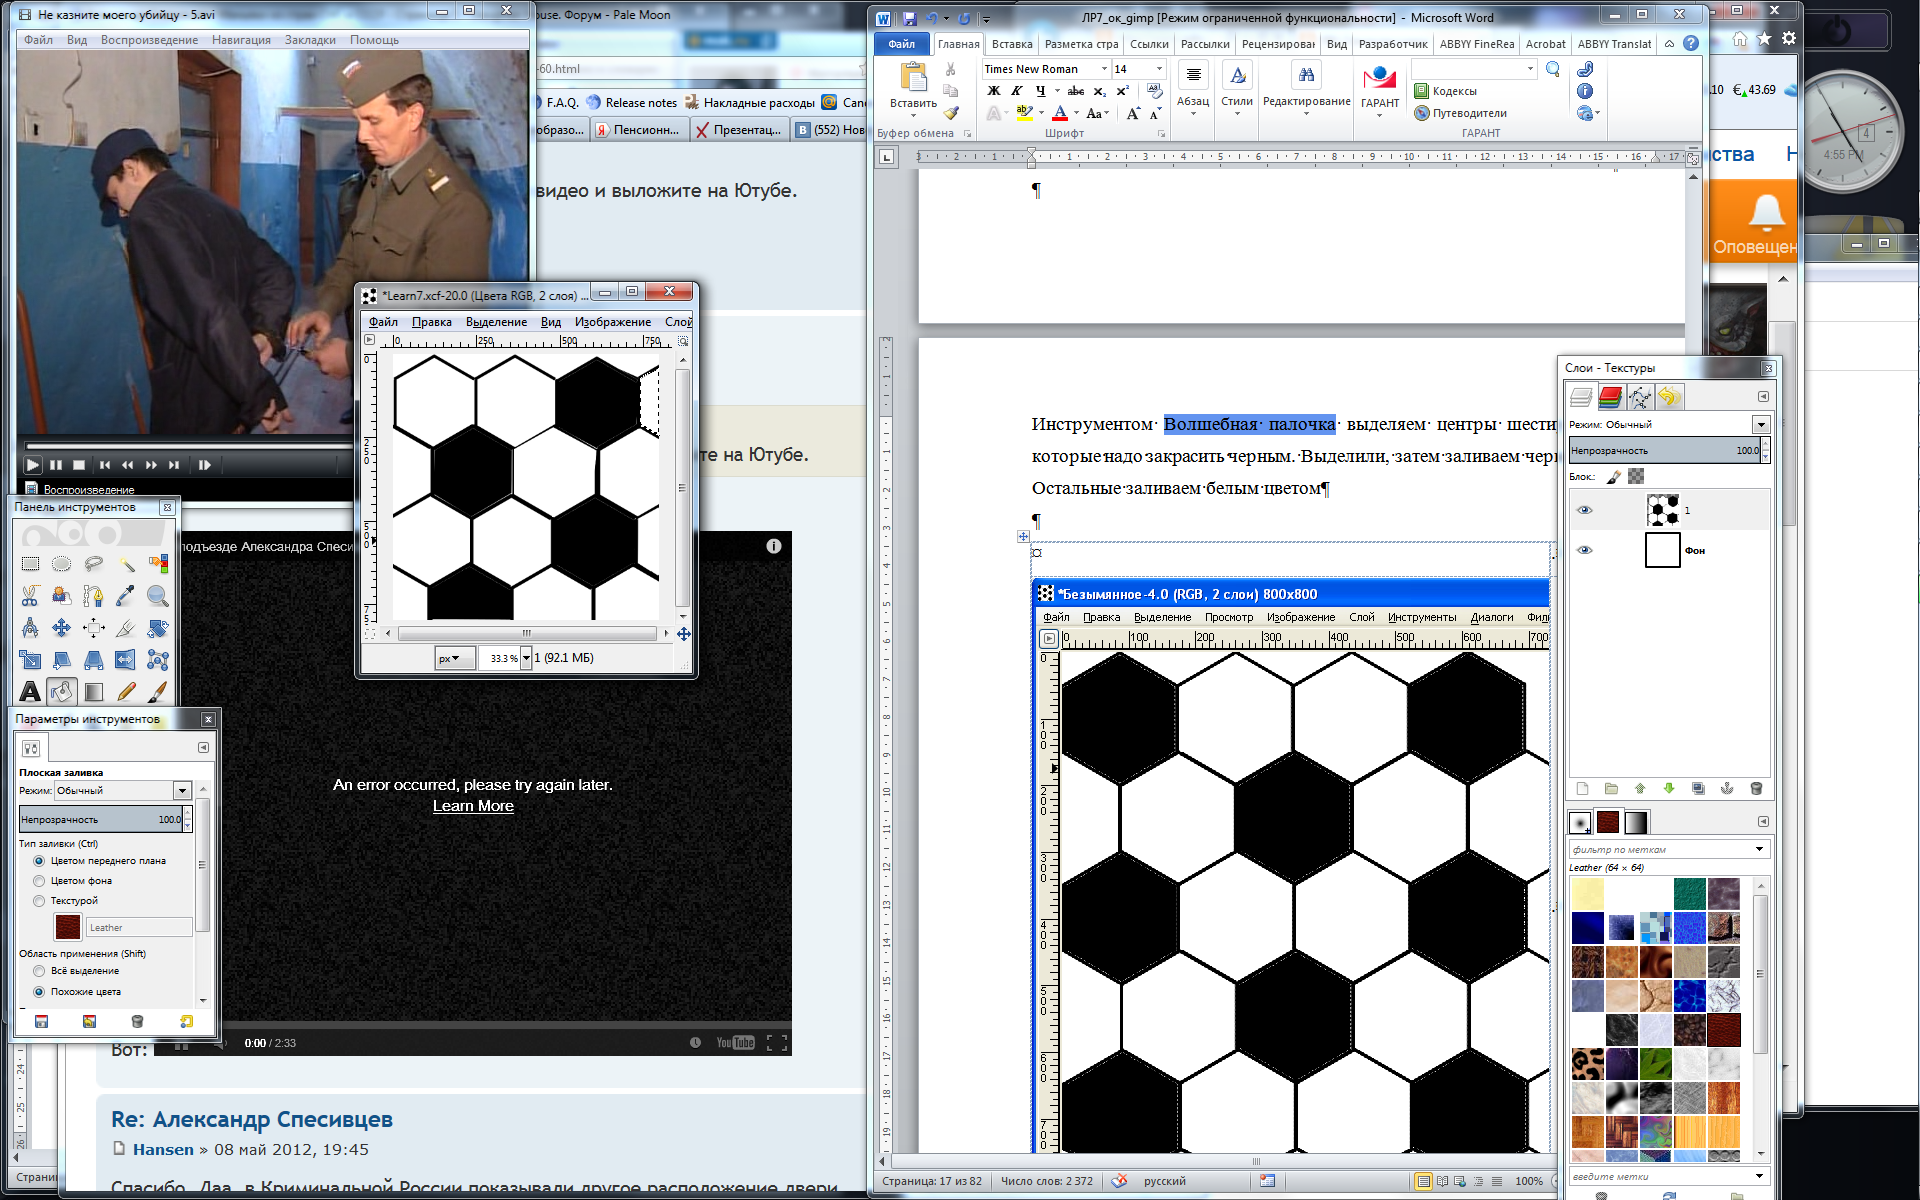Open the zoom 33.3% dropdown in GIMP

526,658
